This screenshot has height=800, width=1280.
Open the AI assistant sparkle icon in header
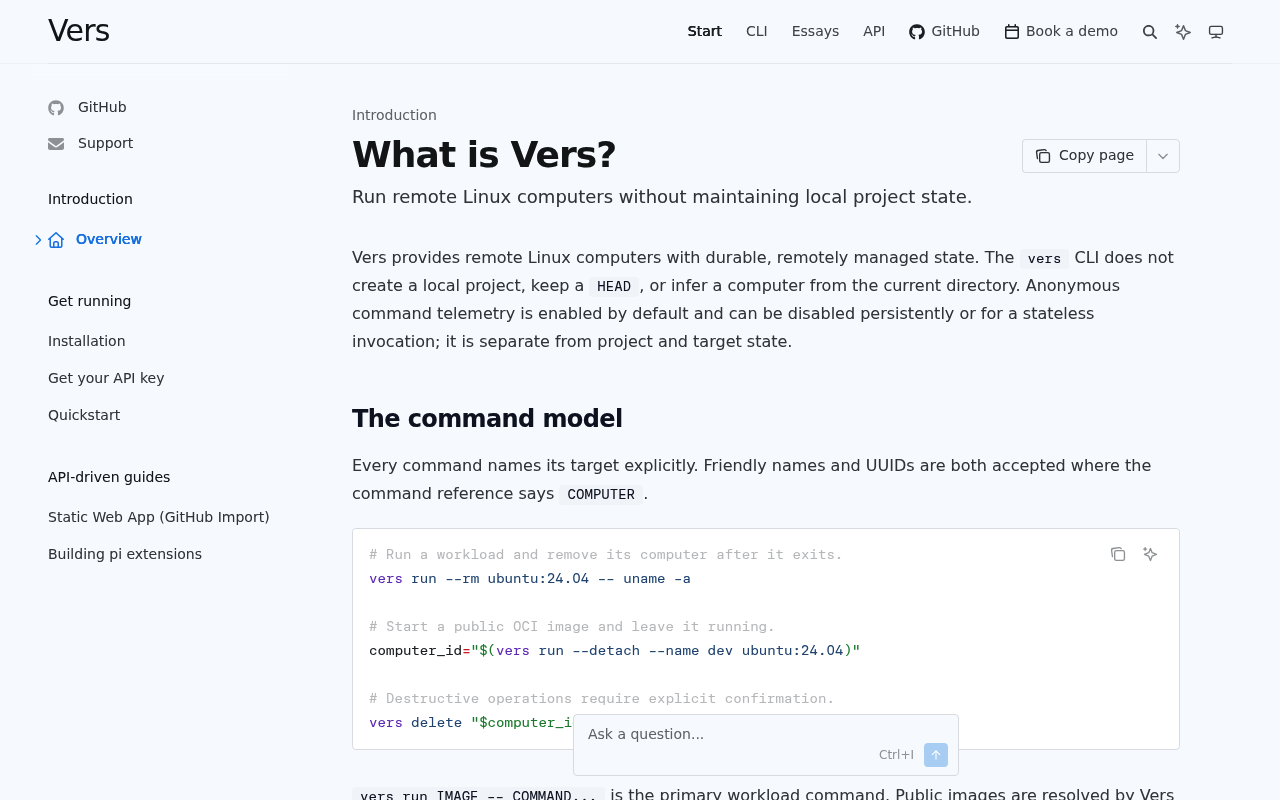pos(1183,32)
